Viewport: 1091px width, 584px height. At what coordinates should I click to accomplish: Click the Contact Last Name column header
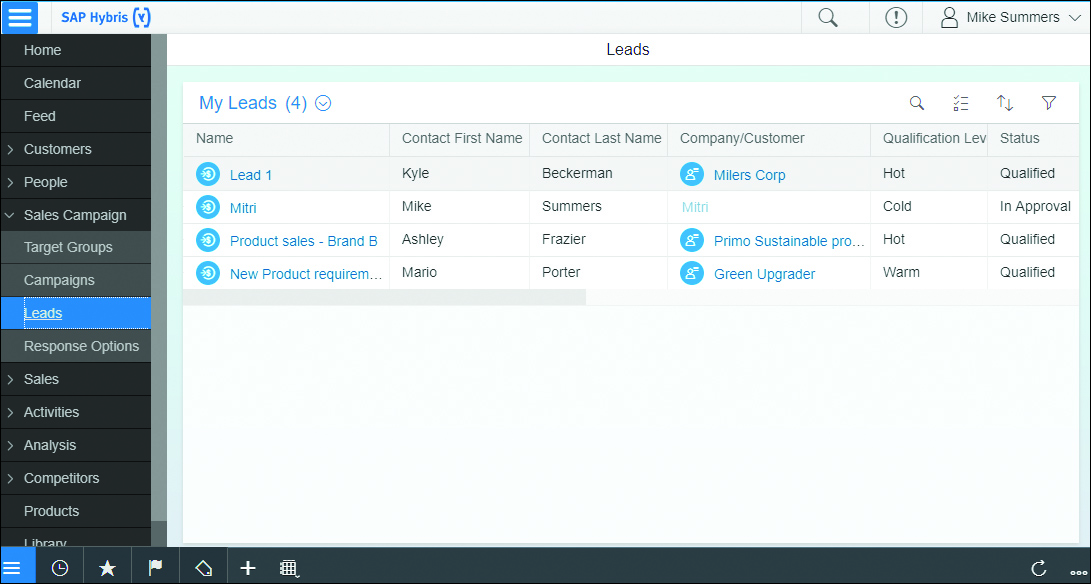pos(599,139)
